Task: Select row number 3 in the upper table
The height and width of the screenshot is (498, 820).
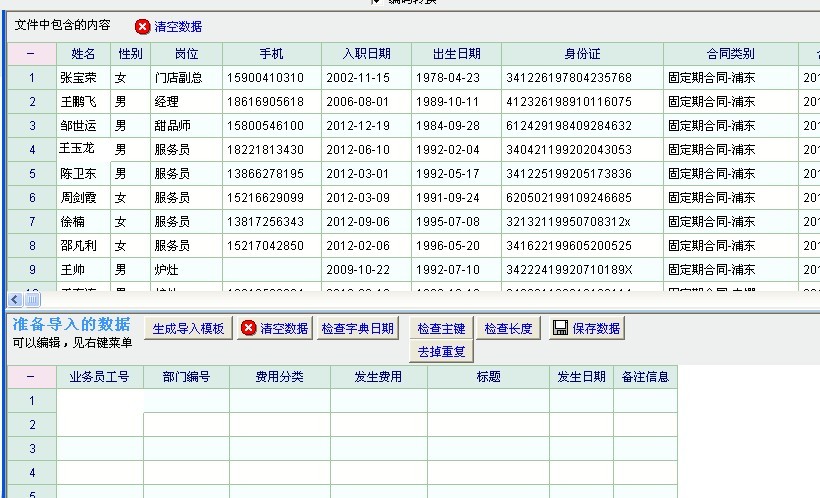Action: coord(32,126)
